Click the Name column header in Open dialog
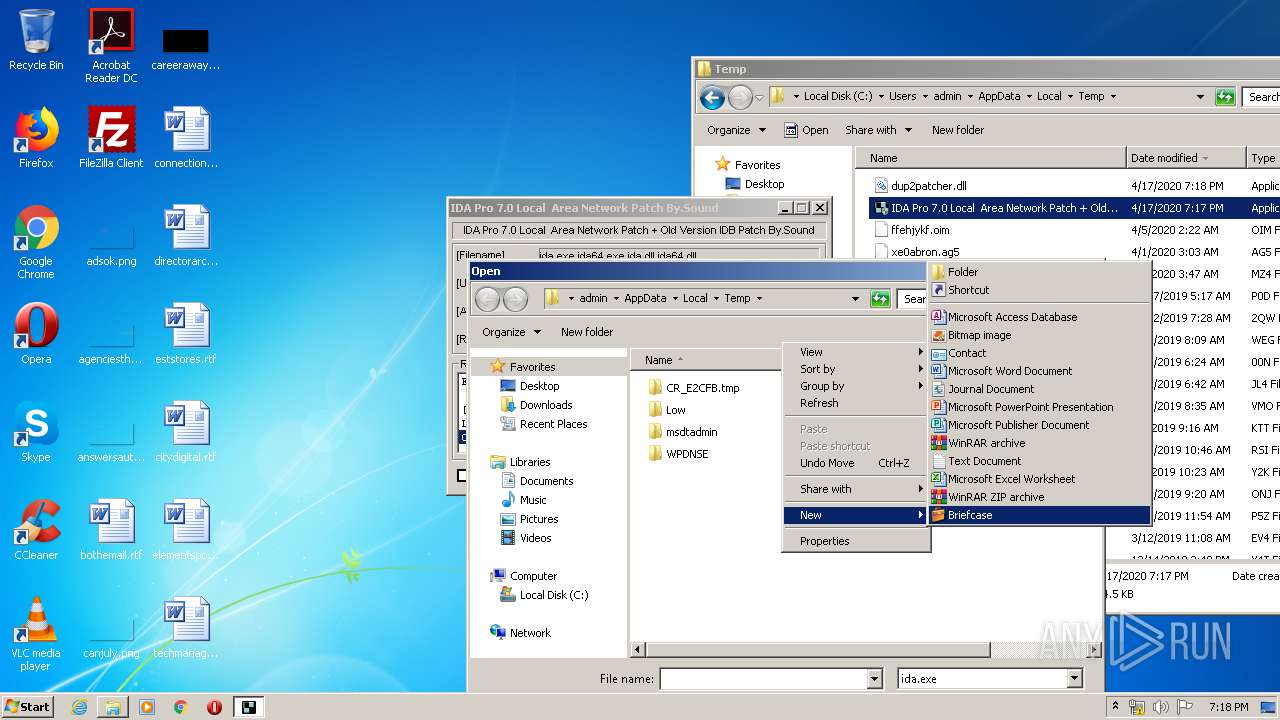1280x720 pixels. 704,360
